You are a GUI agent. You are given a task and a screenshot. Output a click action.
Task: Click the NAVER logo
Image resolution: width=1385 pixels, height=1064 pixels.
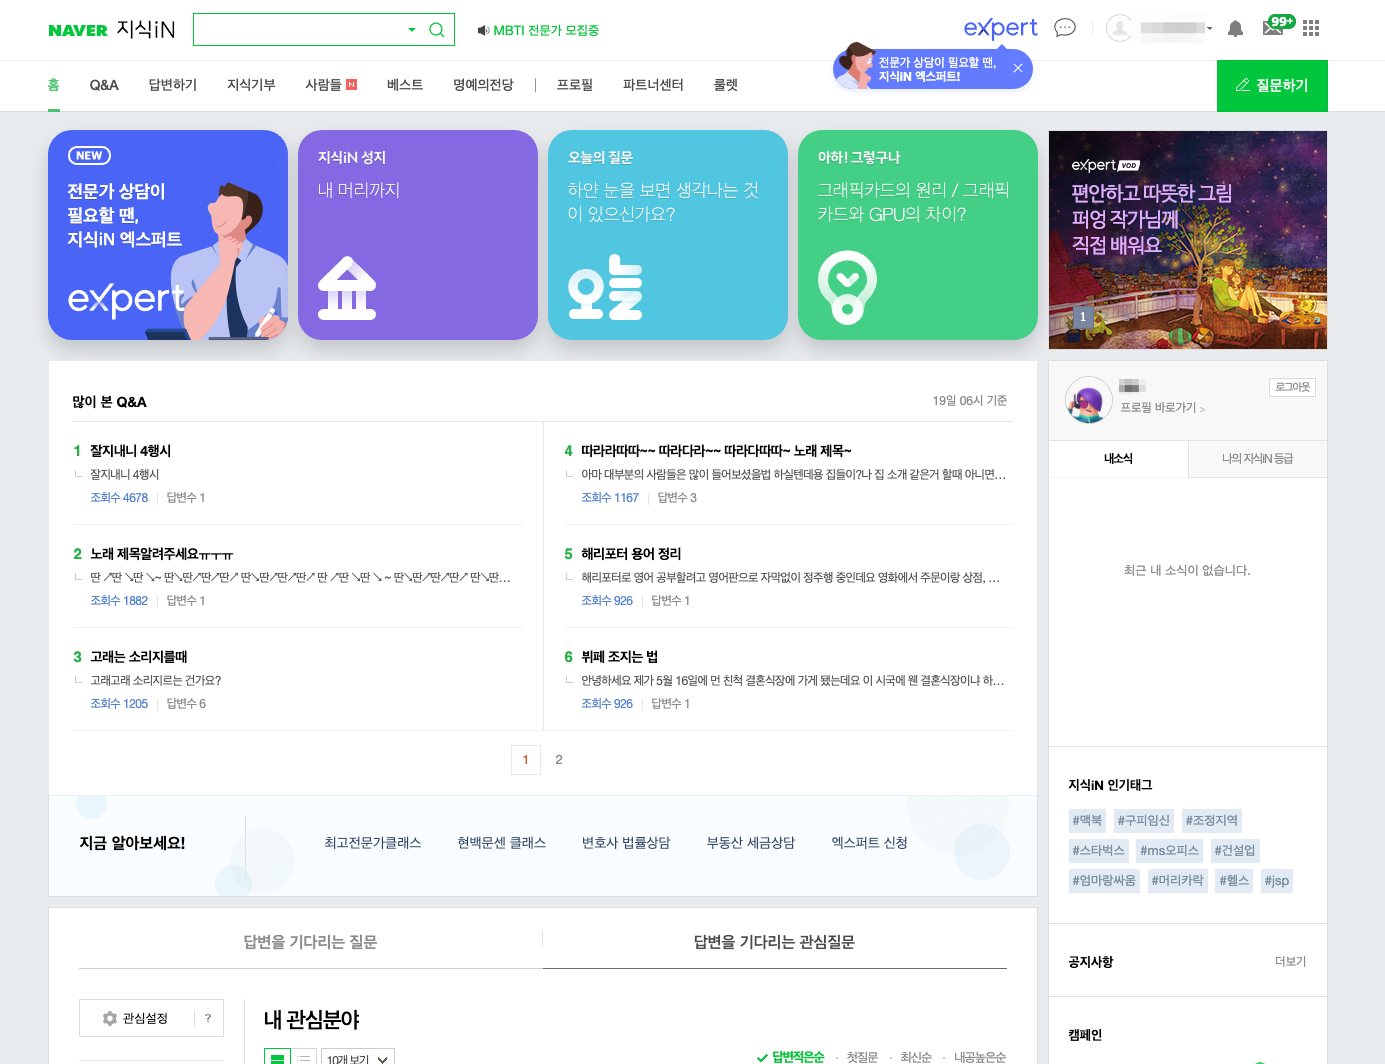pyautogui.click(x=78, y=30)
